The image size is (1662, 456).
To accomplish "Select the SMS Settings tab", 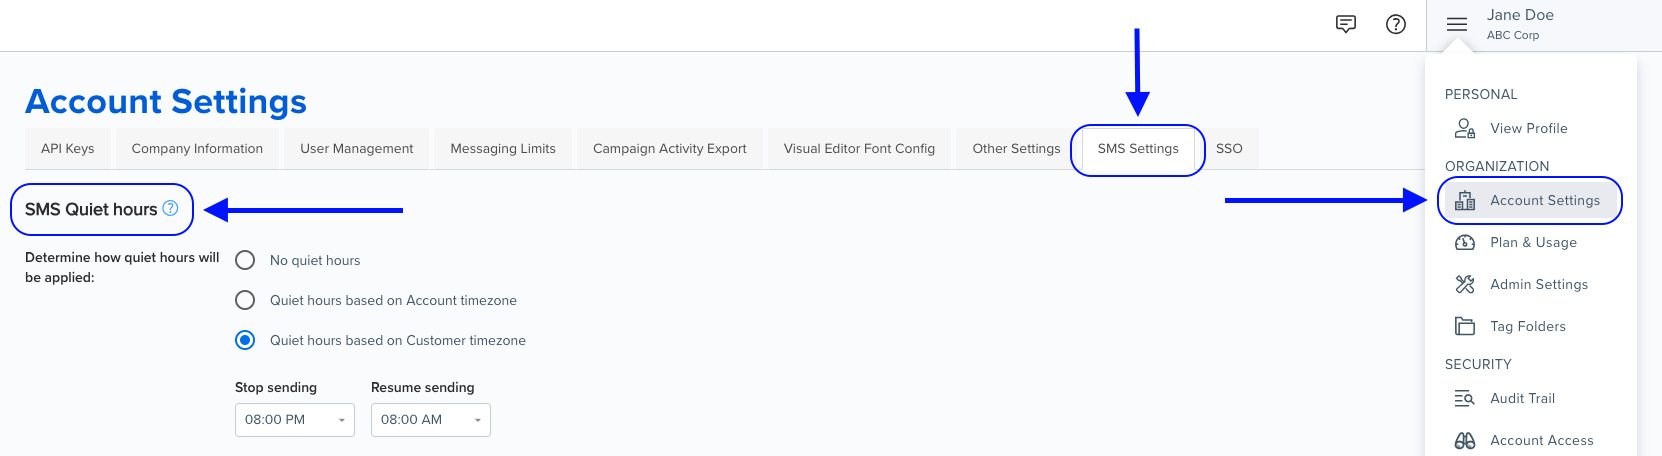I will point(1138,148).
